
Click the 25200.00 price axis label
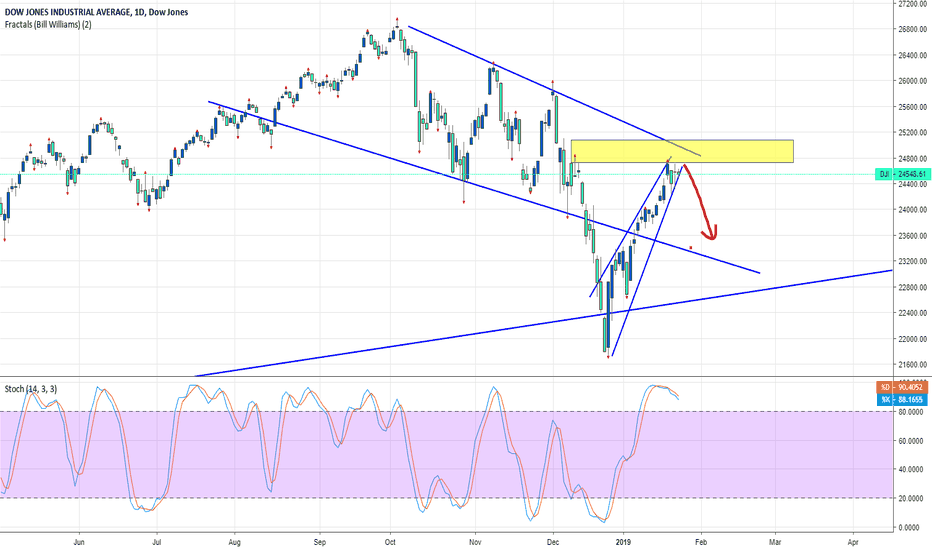[x=912, y=133]
